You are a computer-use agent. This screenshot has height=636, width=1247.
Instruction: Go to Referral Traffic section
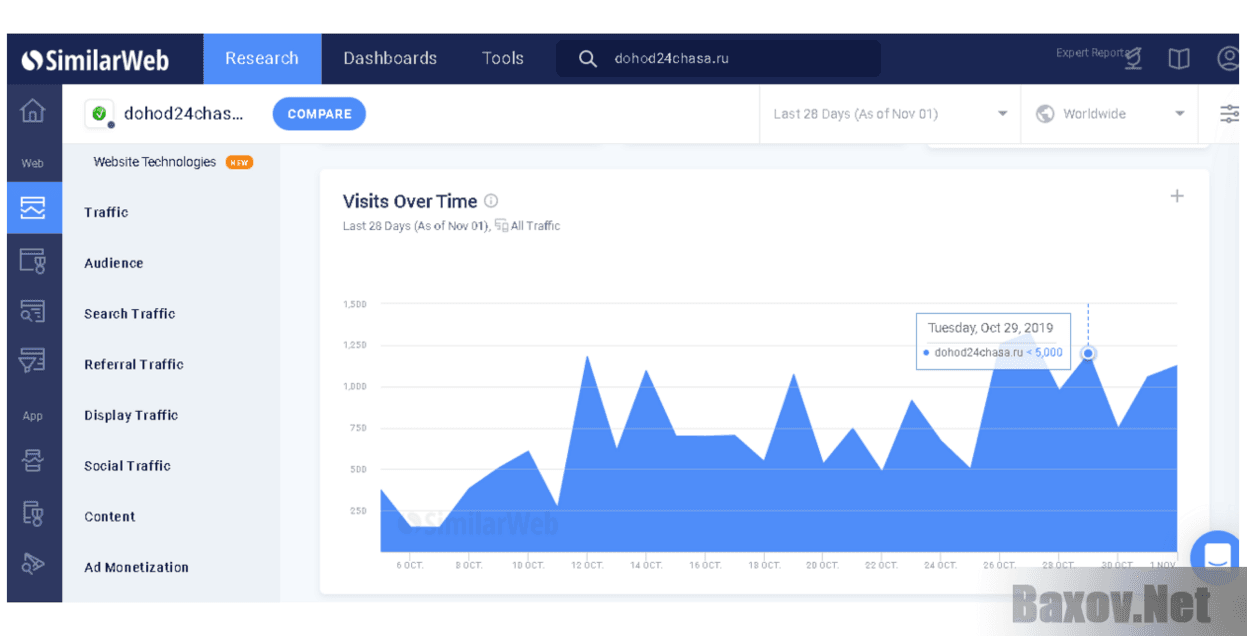(134, 365)
